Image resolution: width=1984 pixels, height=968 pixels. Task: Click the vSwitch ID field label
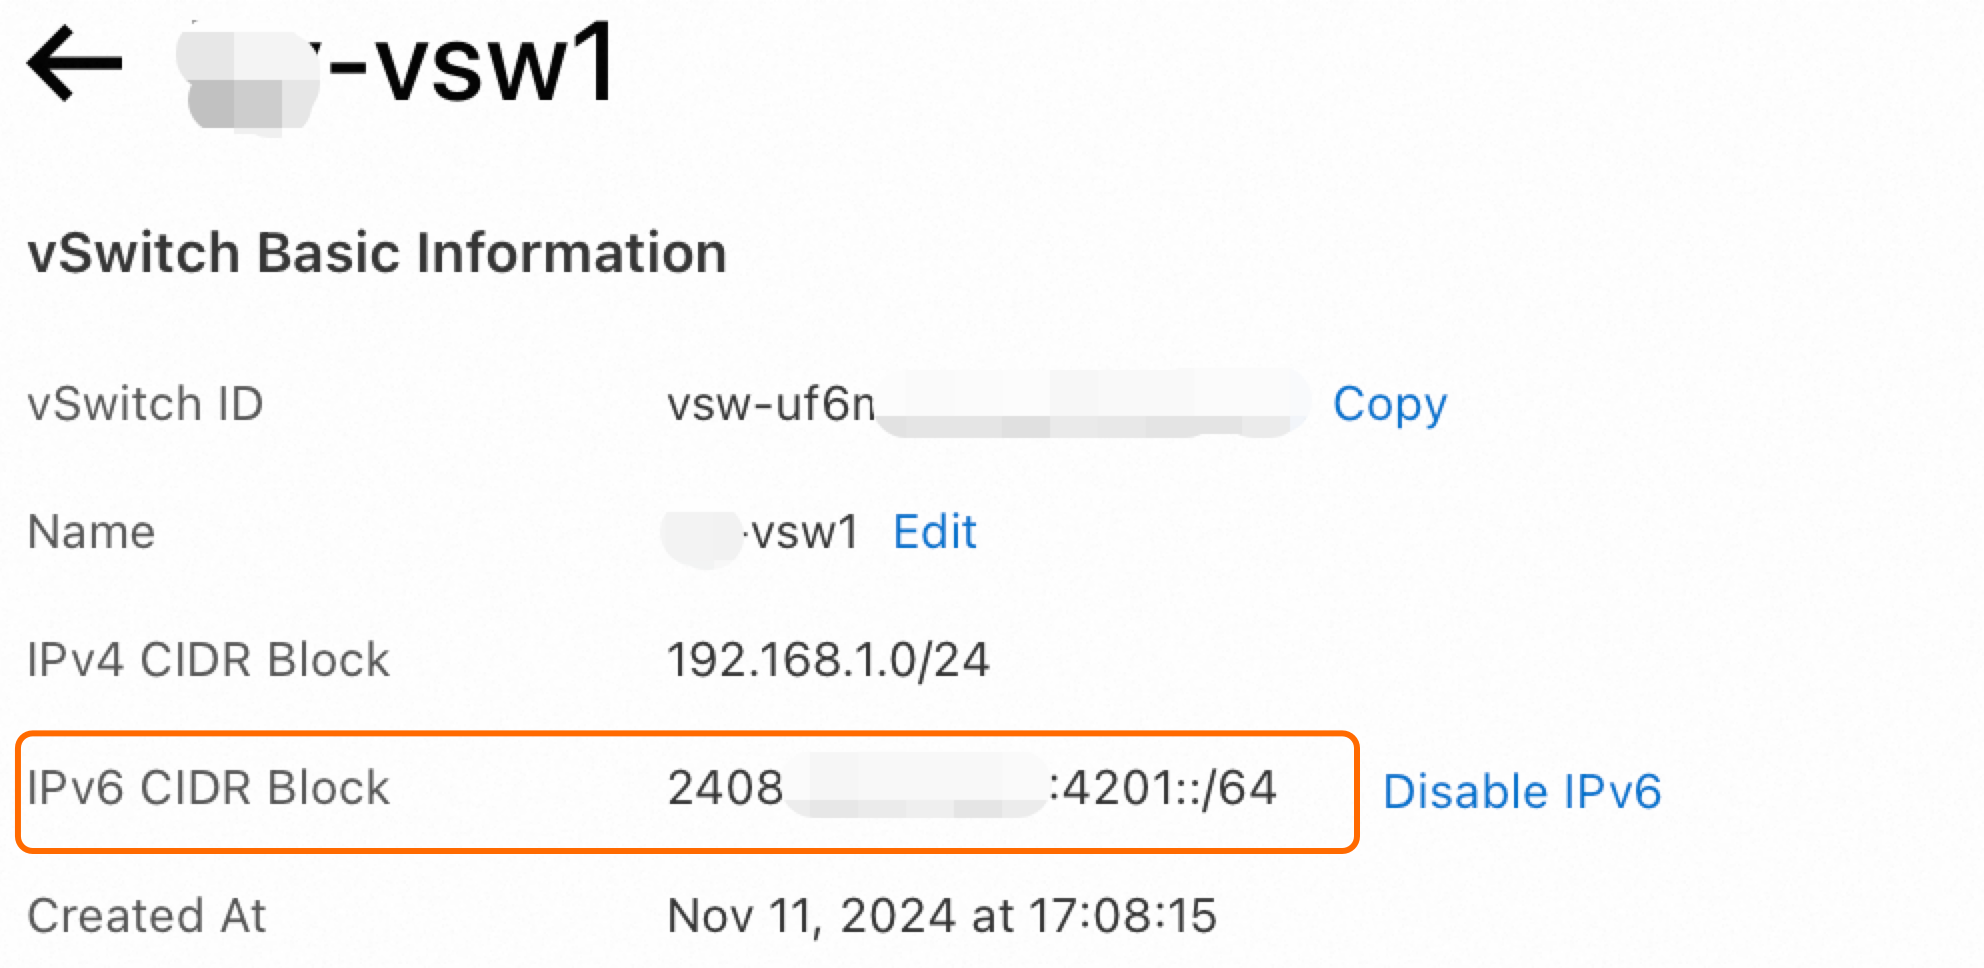click(x=145, y=405)
